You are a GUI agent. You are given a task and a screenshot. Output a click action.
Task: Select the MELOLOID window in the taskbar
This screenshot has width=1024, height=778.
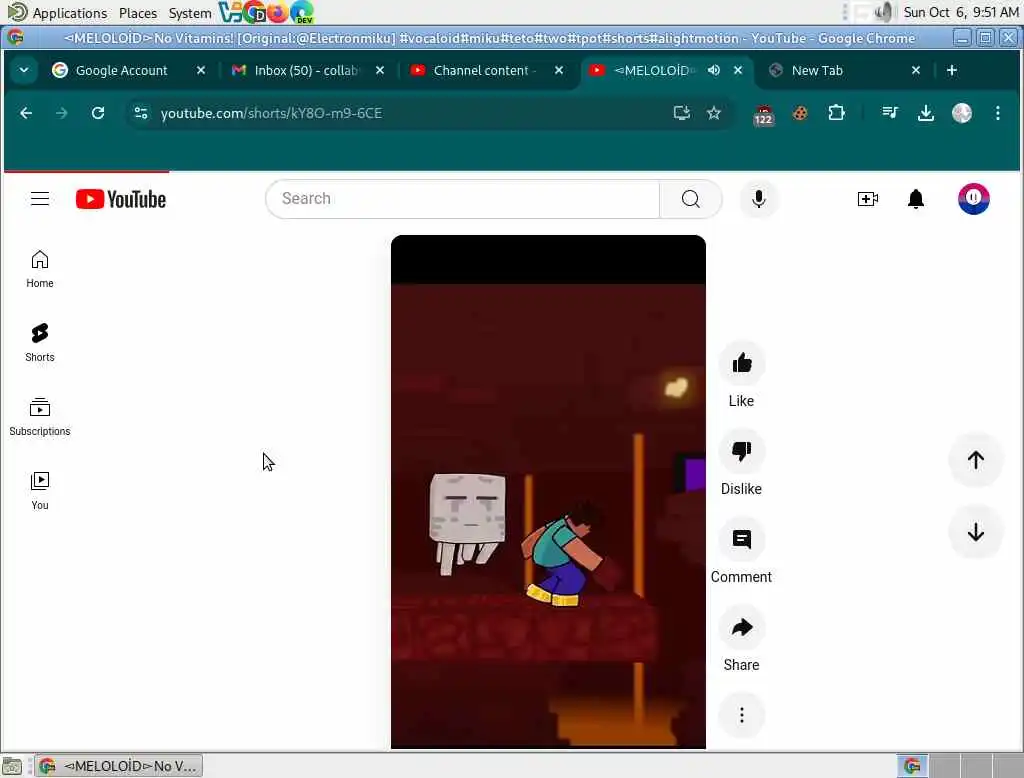(x=118, y=766)
